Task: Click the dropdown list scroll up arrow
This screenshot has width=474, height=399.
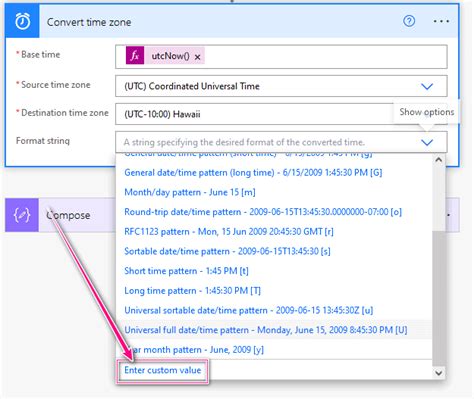Action: pos(439,160)
